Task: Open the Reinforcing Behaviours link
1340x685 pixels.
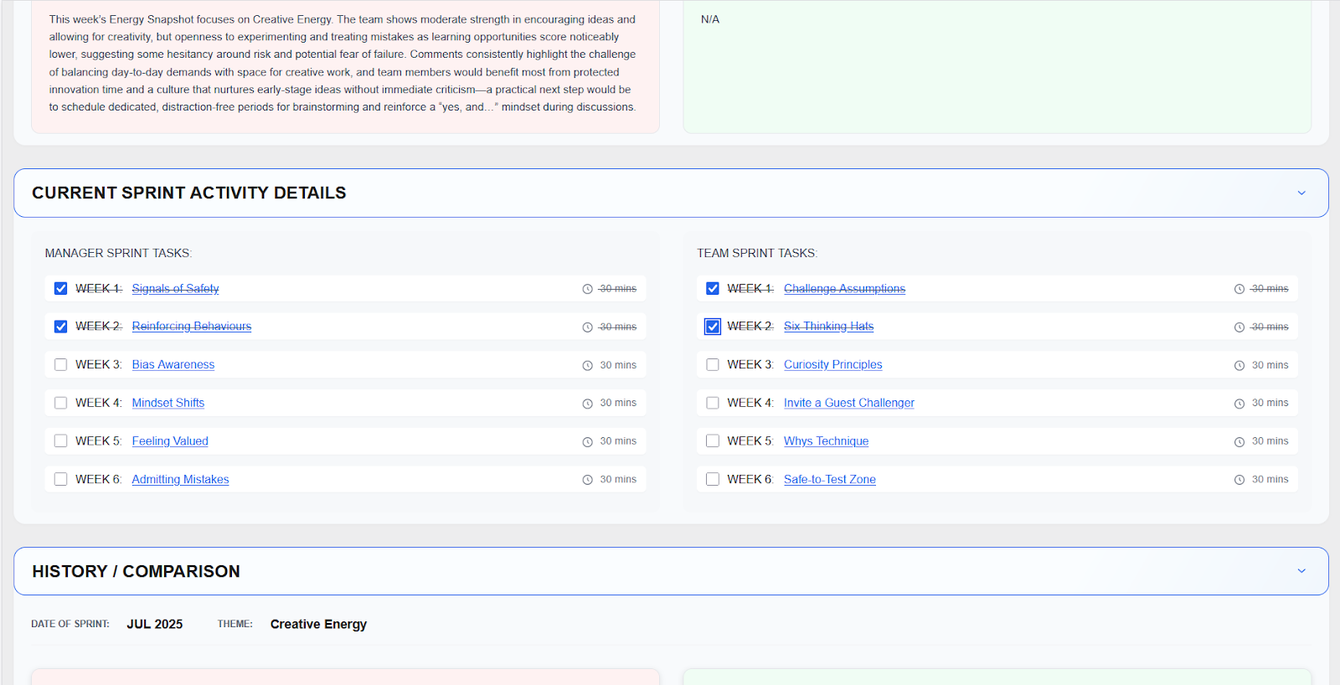Action: coord(191,327)
